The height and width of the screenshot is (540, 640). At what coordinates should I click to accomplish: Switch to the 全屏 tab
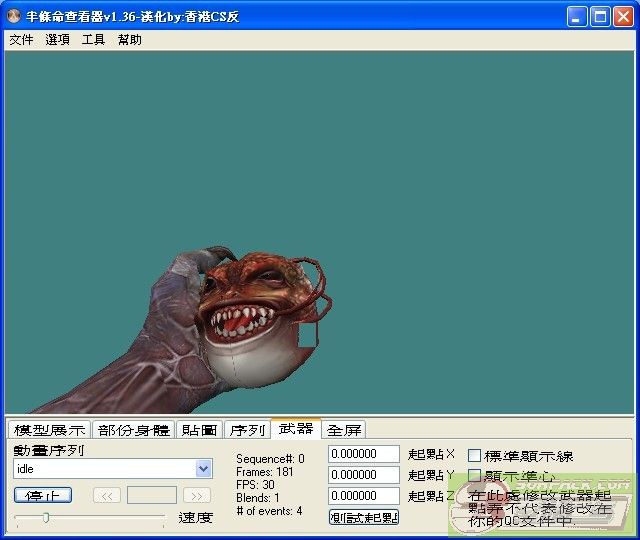point(344,430)
